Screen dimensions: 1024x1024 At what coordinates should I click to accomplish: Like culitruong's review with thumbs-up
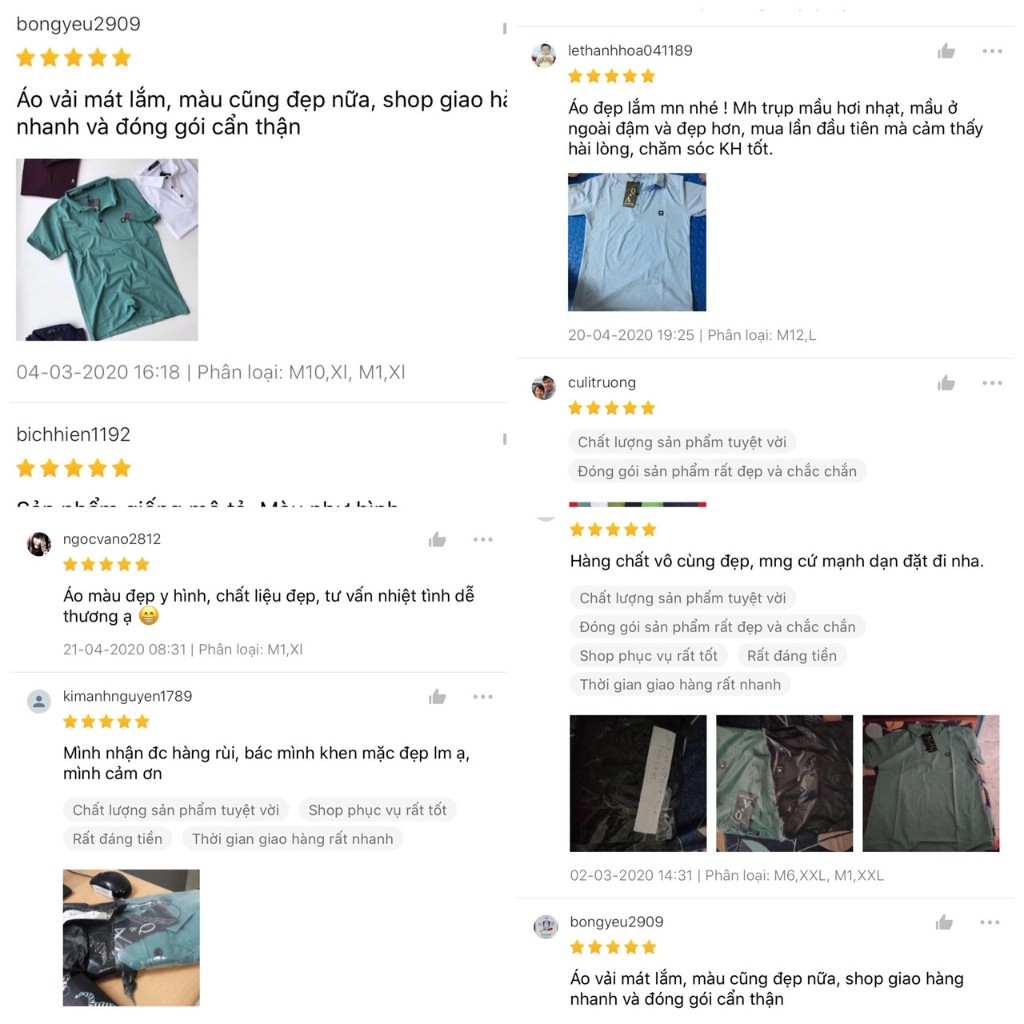[x=946, y=383]
